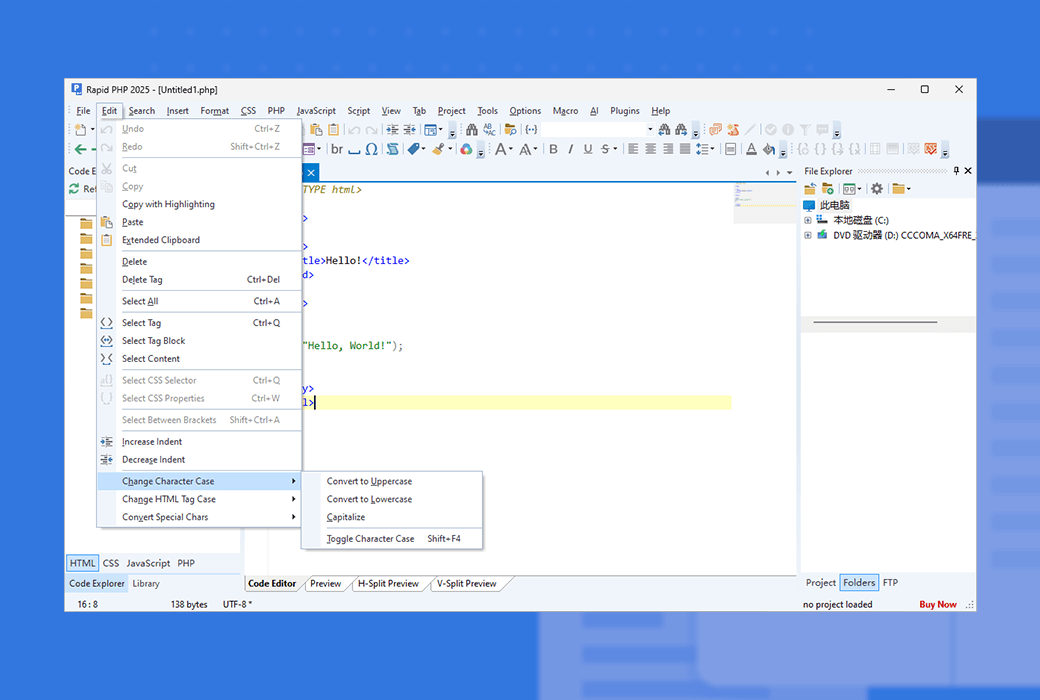The height and width of the screenshot is (700, 1040).
Task: Click the Find binoculars icon
Action: pos(472,129)
